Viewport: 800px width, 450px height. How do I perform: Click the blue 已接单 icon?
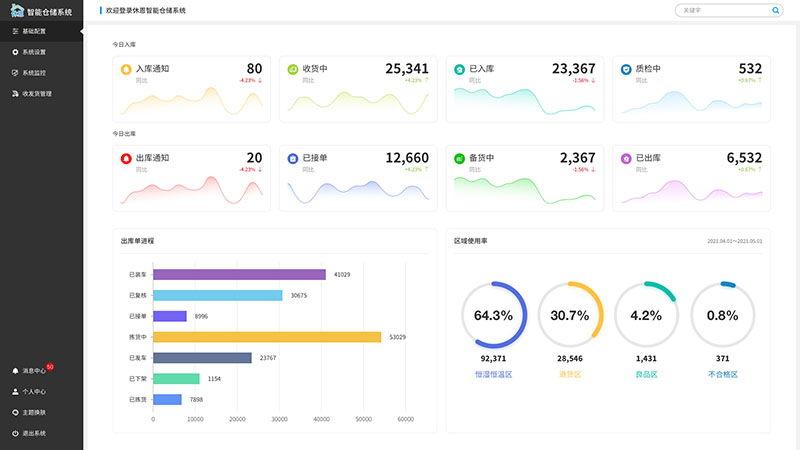[x=293, y=159]
